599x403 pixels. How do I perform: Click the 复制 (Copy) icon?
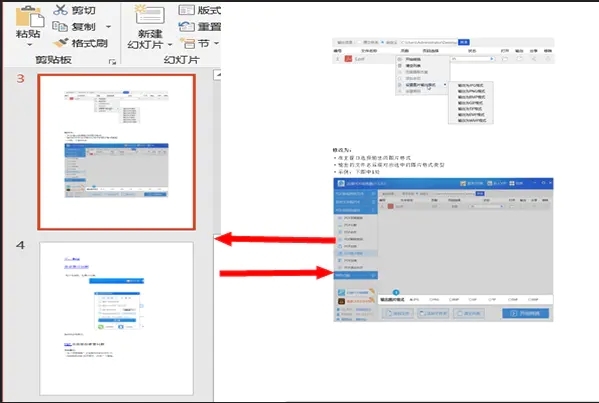60,26
